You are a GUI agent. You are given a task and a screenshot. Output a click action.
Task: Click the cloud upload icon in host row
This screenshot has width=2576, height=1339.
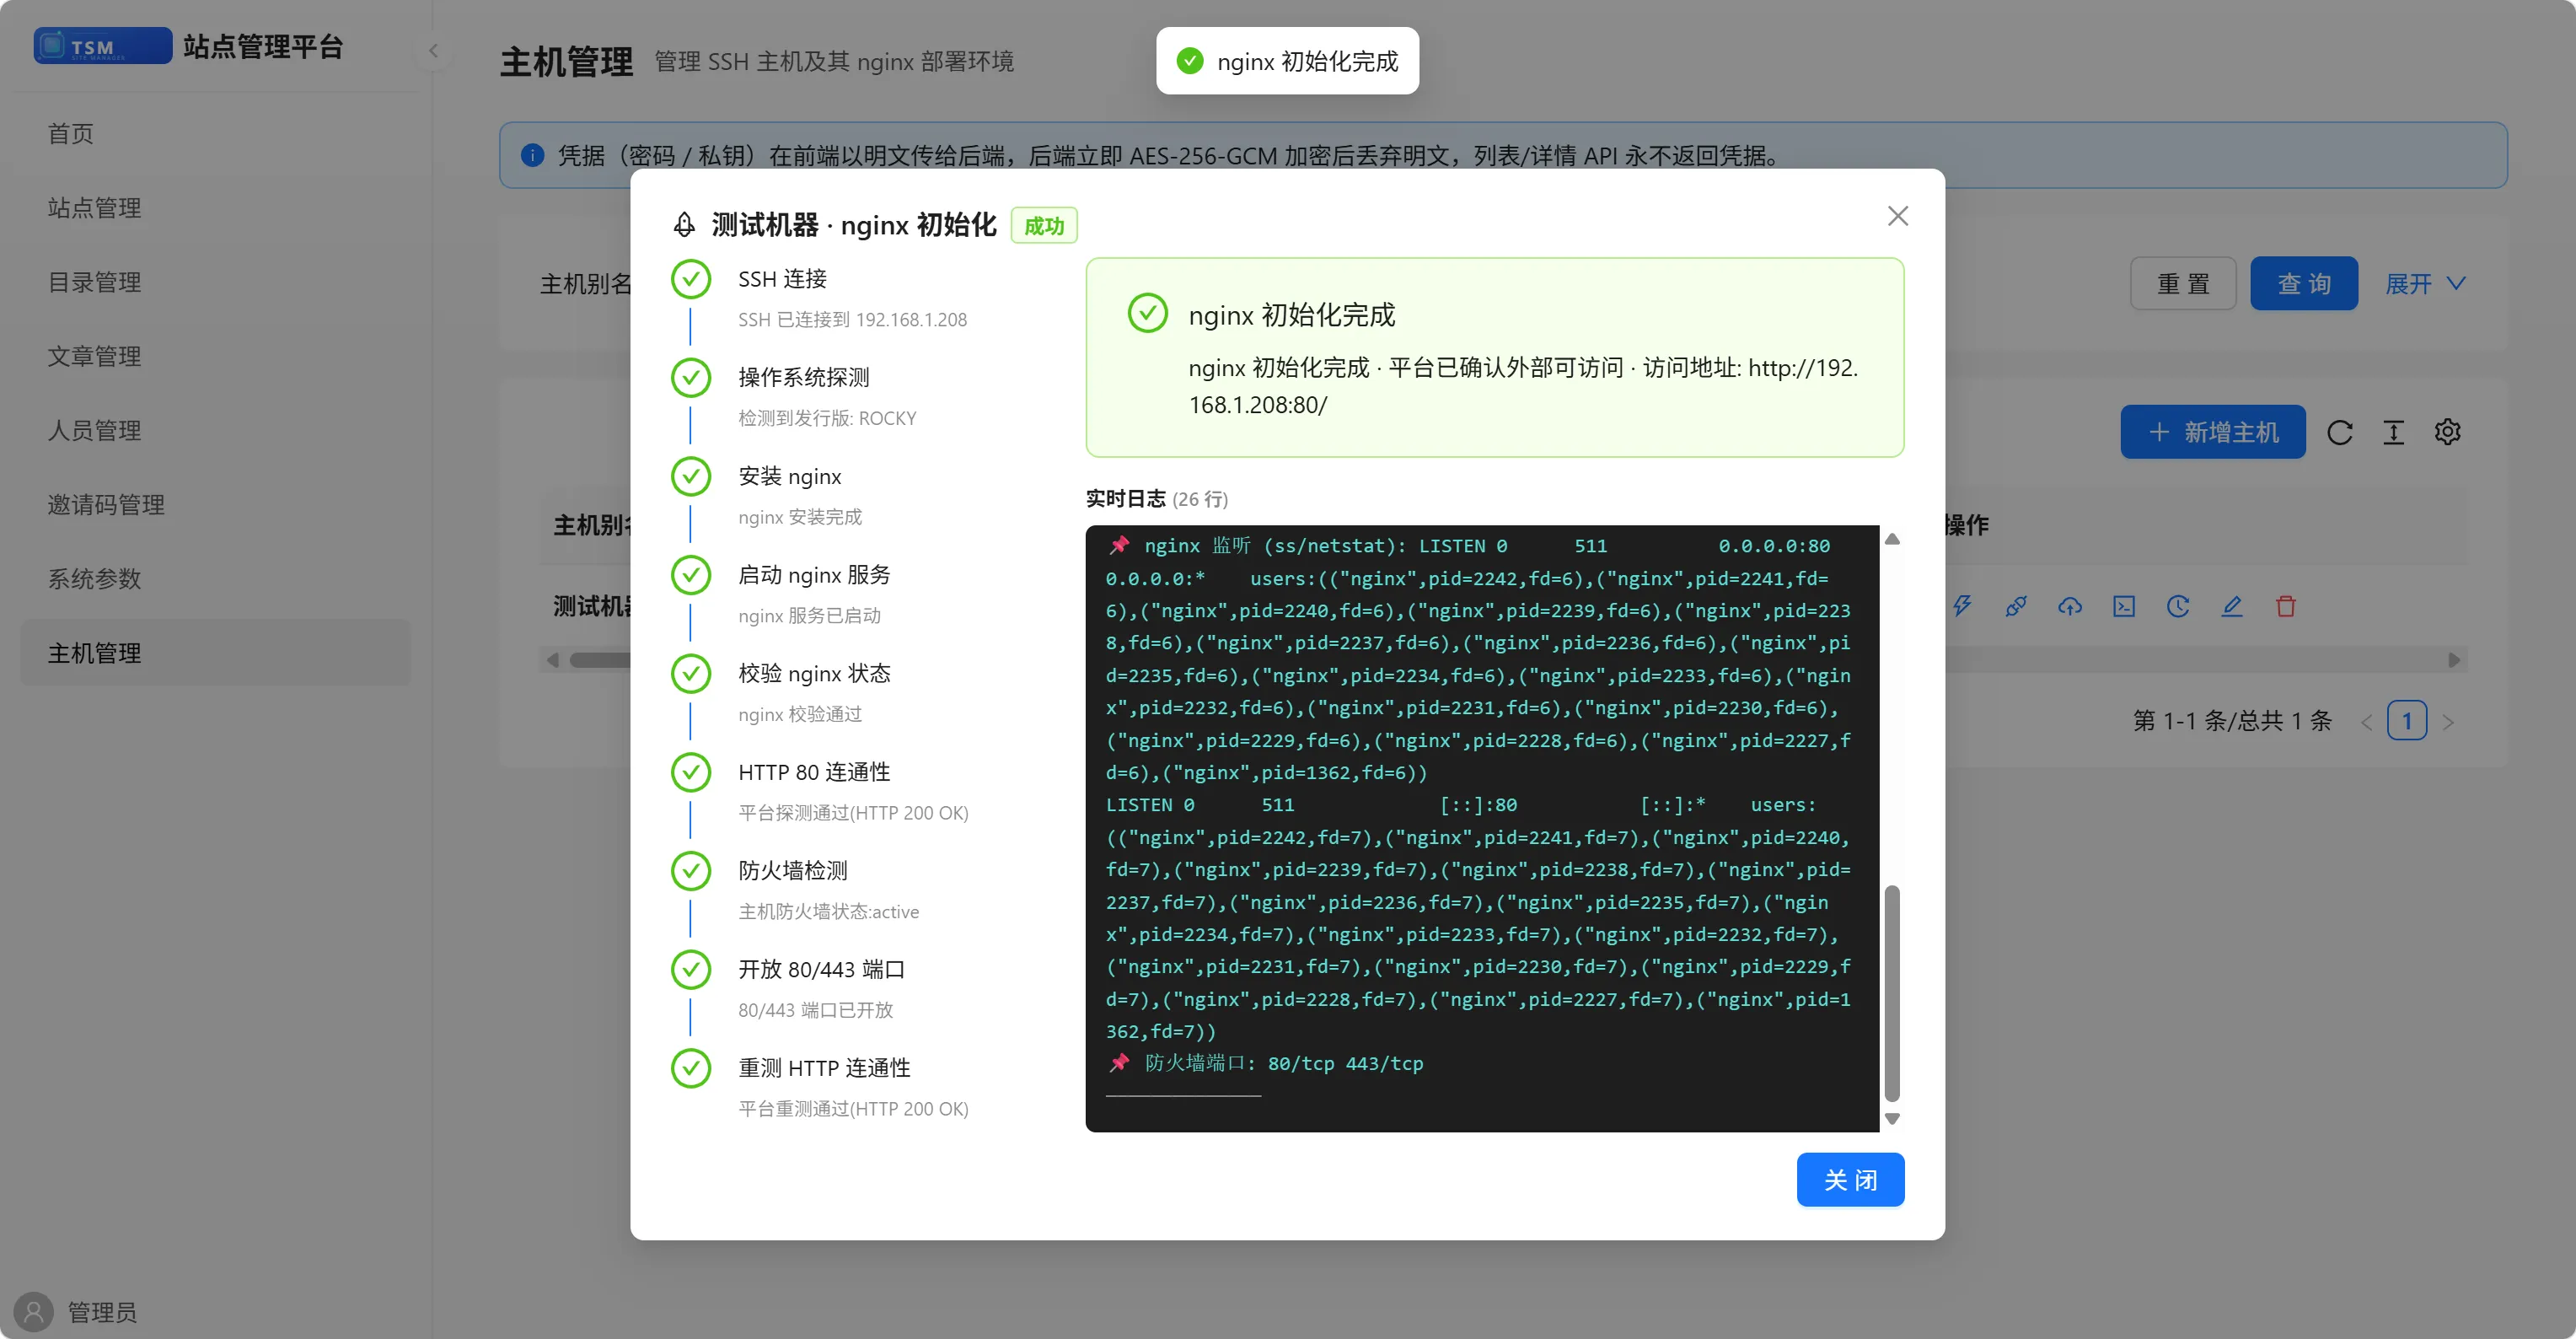(x=2070, y=606)
